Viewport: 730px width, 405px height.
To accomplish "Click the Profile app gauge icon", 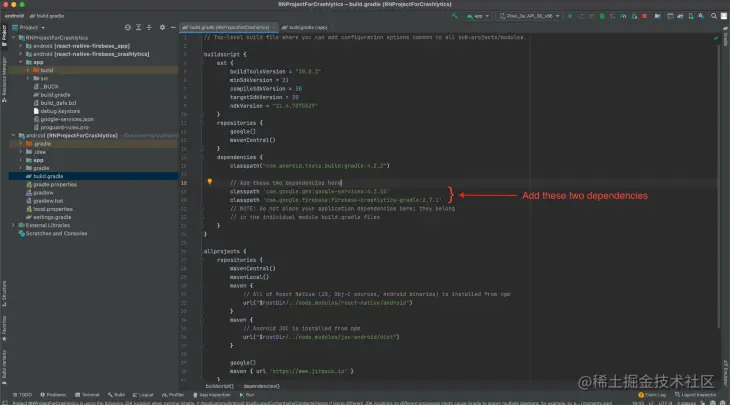I will 623,16.
